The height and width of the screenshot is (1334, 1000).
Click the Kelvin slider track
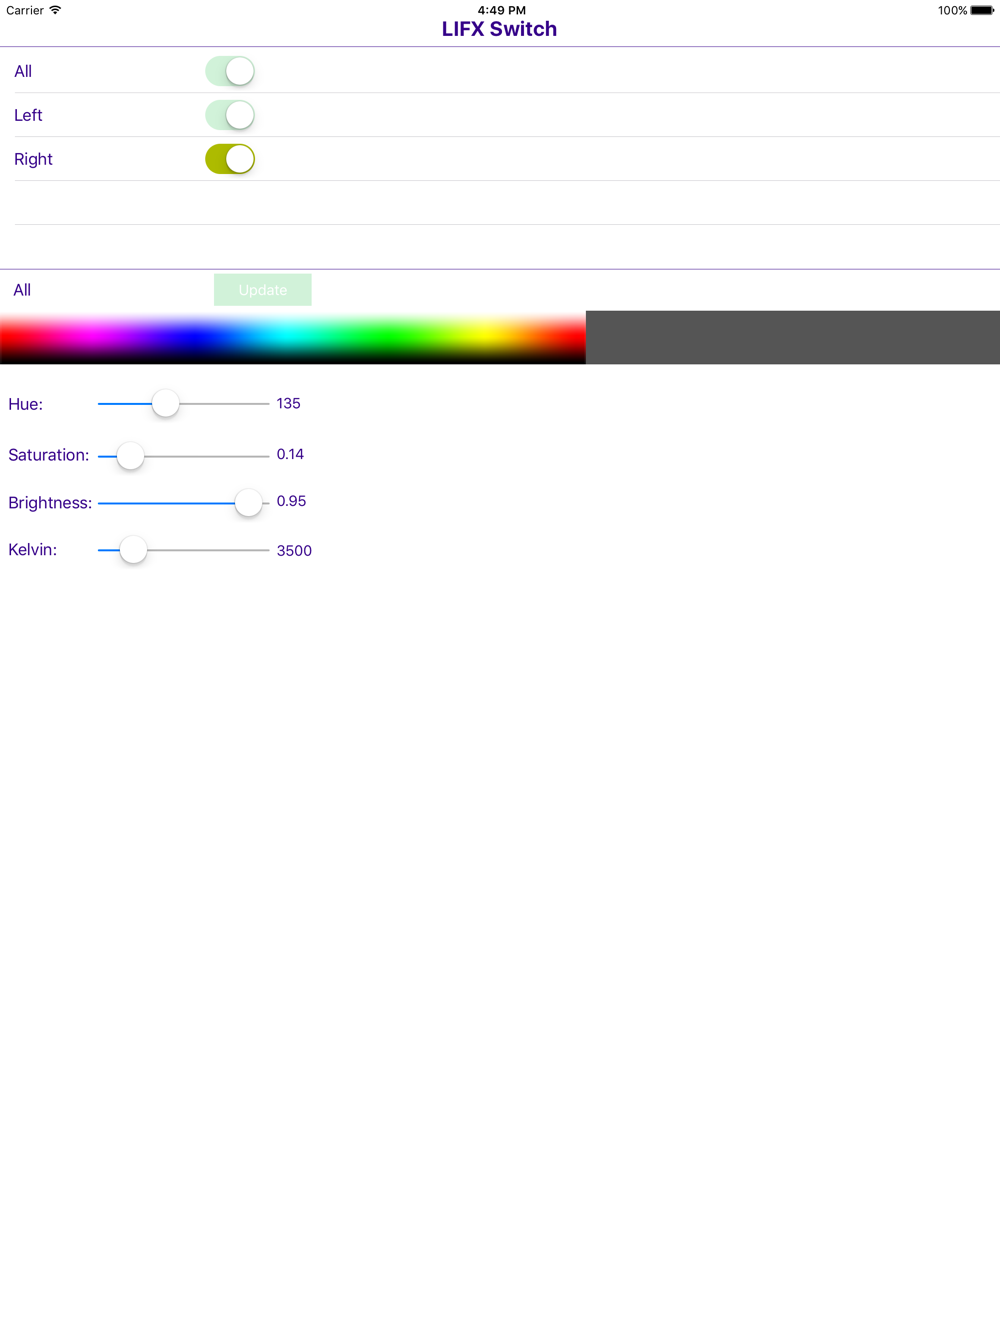(183, 550)
